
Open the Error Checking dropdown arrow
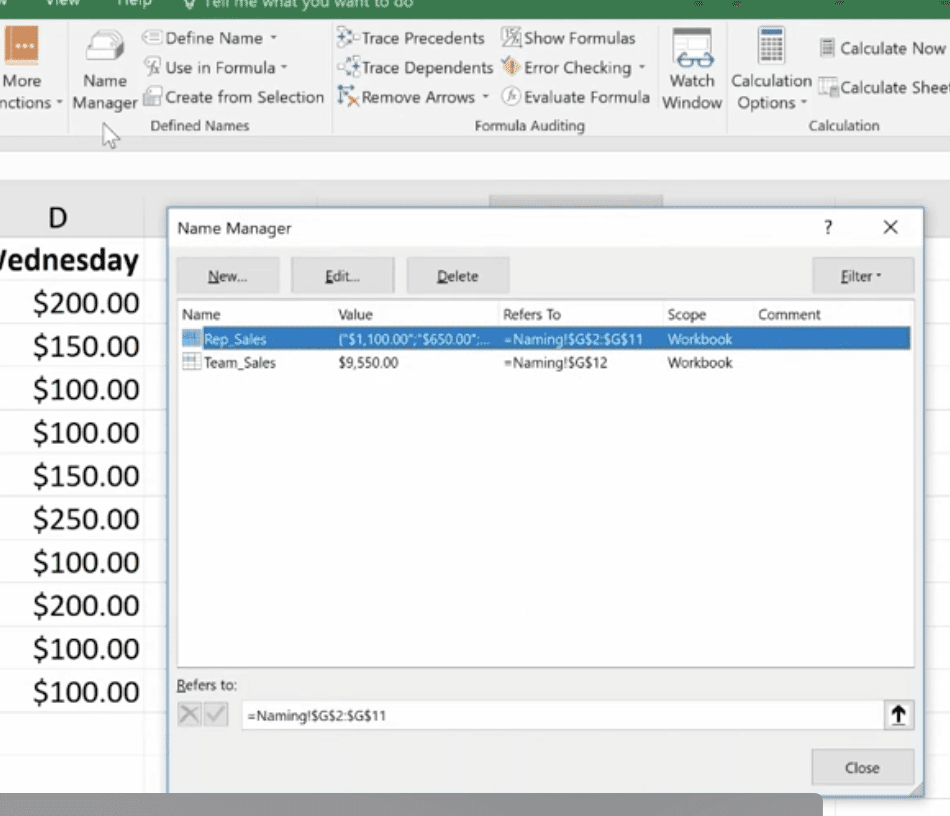click(641, 68)
